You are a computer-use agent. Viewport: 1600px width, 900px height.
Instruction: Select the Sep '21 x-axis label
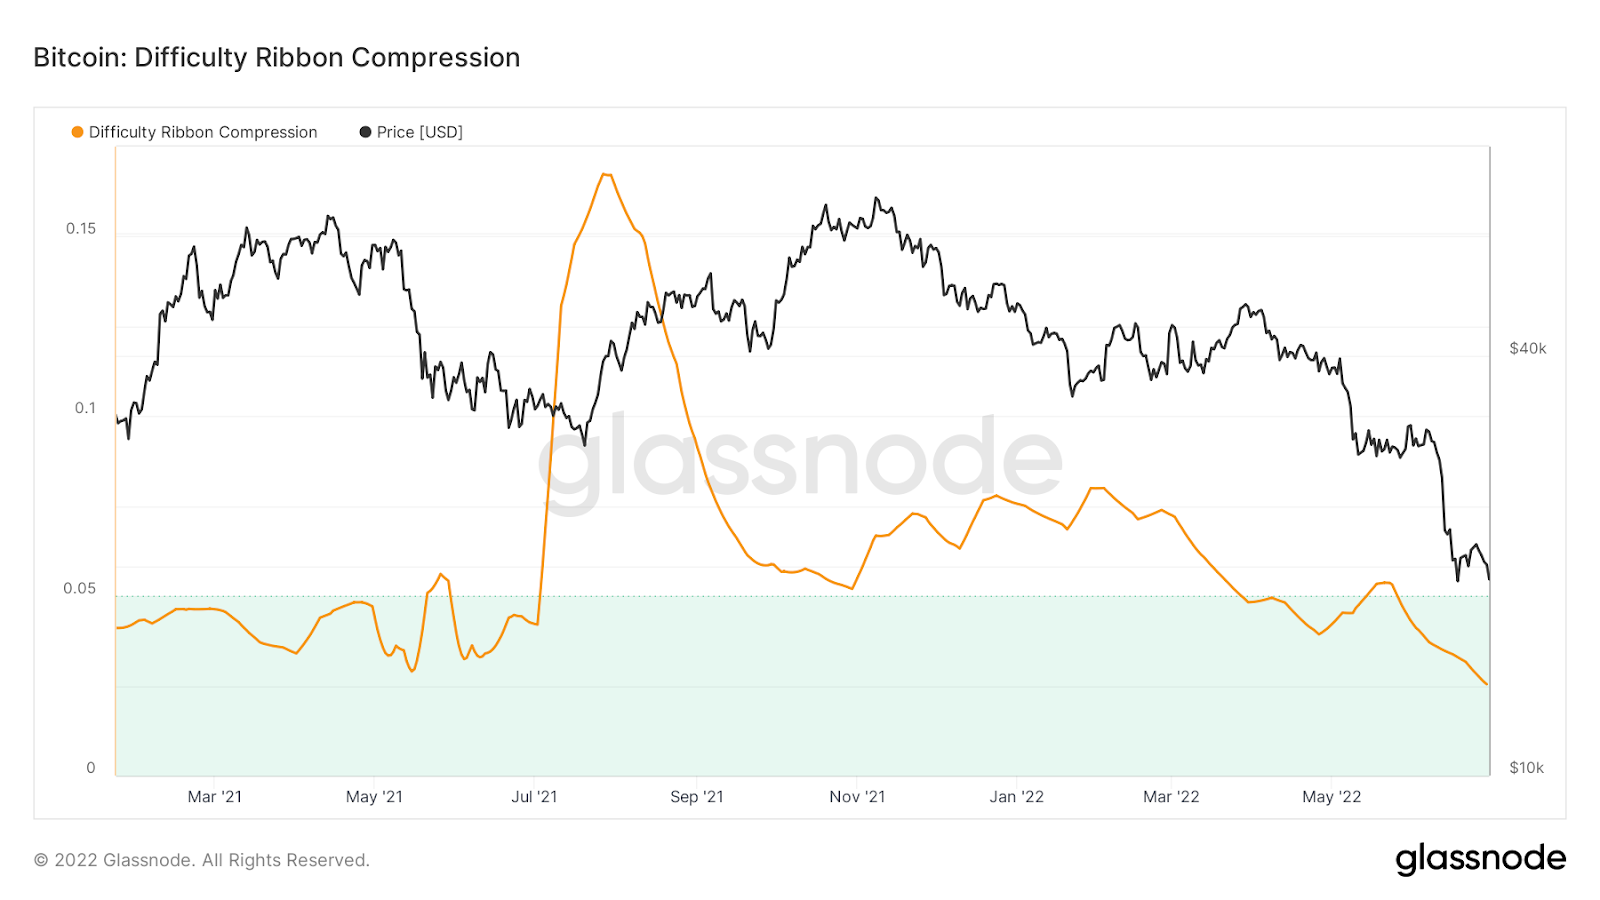[697, 797]
